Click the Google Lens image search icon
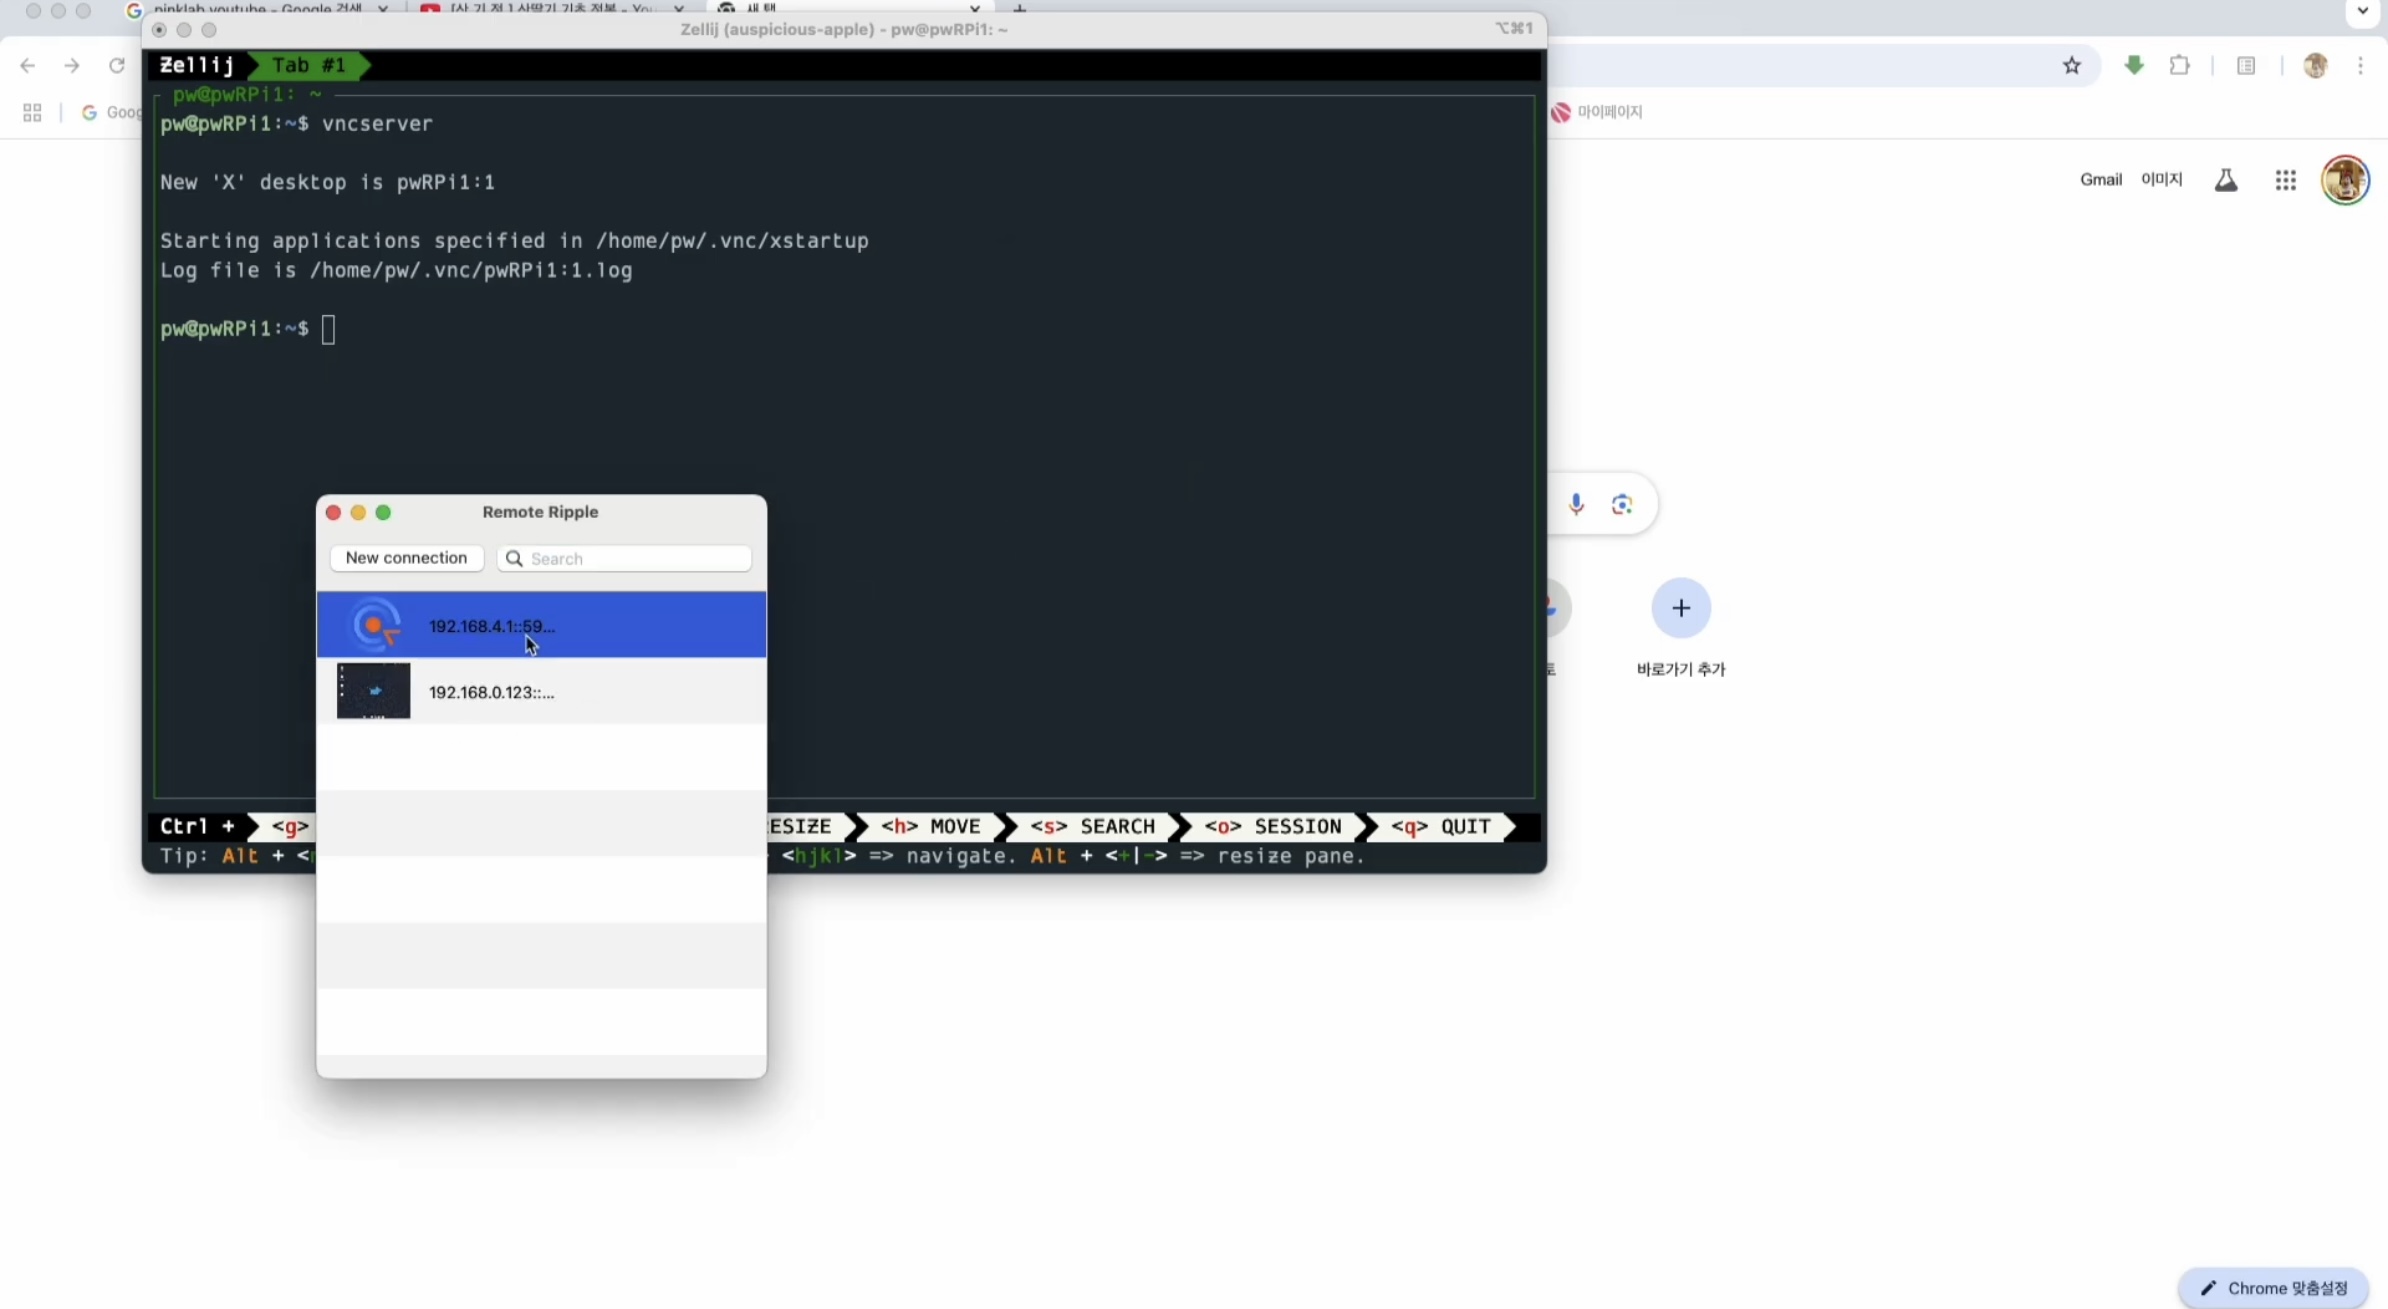This screenshot has height=1309, width=2388. [x=1622, y=504]
